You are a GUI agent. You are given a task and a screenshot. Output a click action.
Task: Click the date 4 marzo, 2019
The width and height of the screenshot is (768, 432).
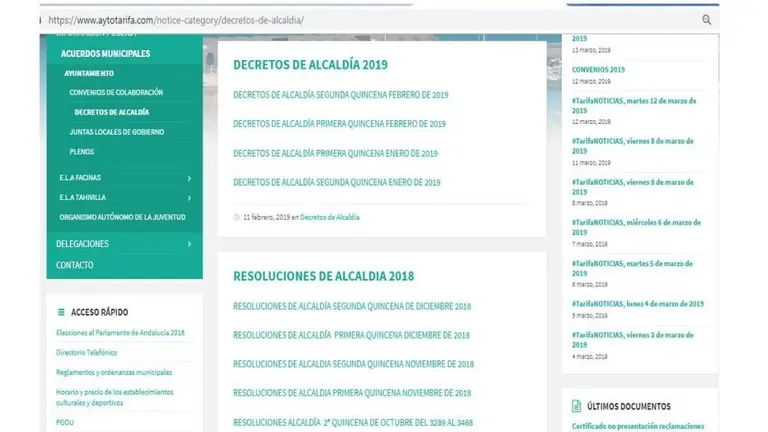(590, 357)
